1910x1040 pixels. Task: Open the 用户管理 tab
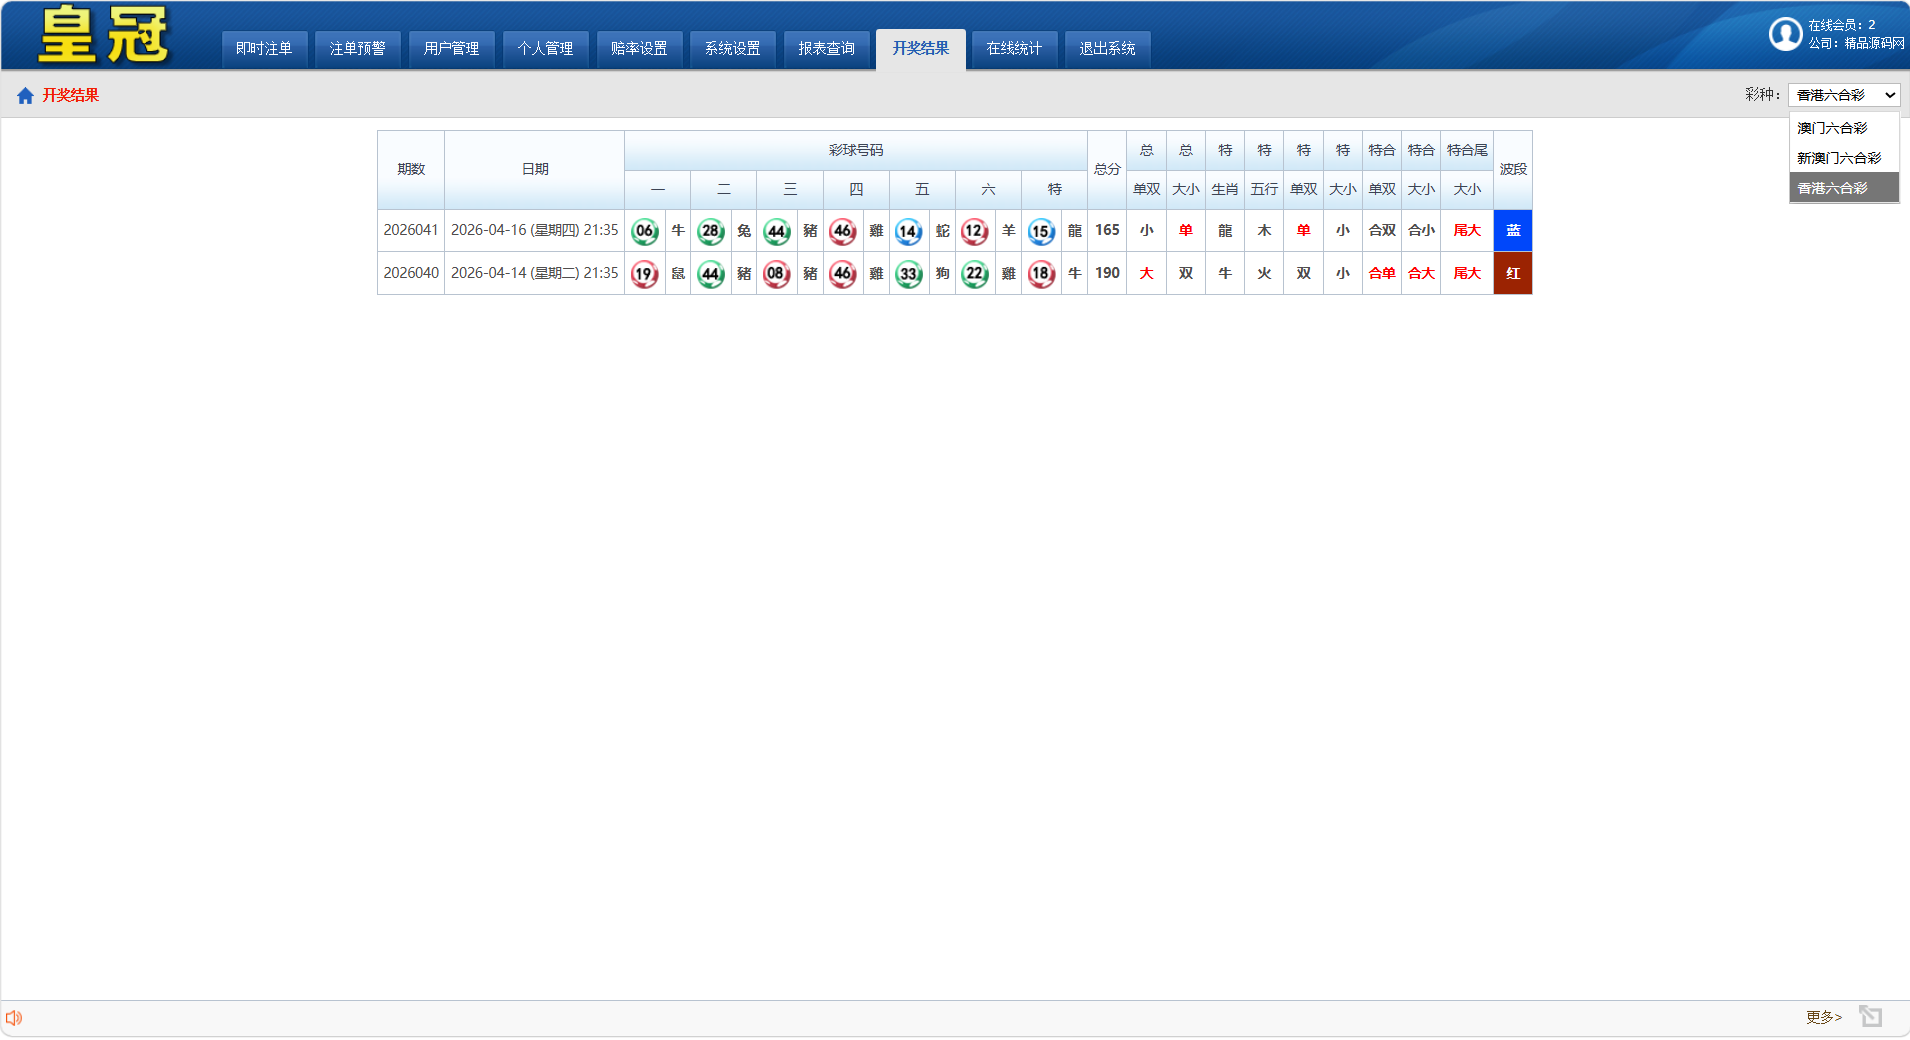tap(451, 49)
